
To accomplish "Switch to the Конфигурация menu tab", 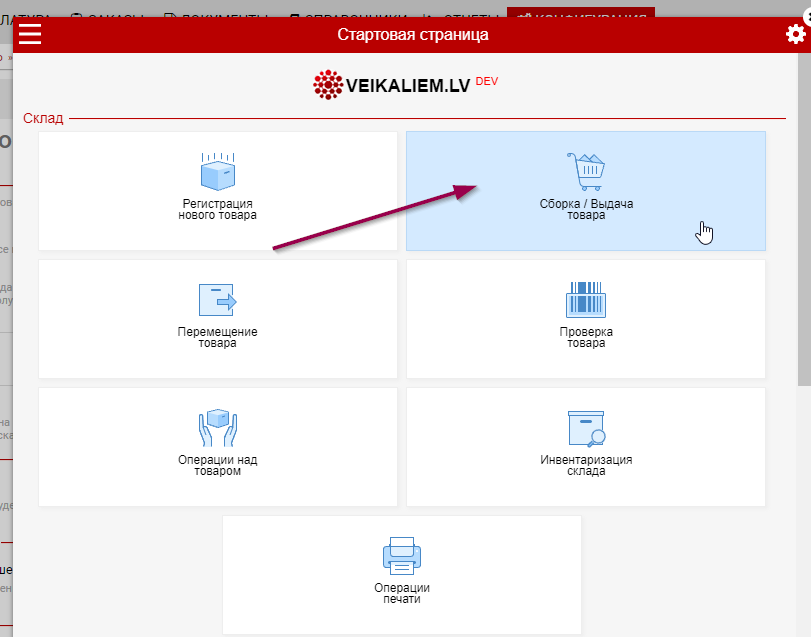I will pyautogui.click(x=580, y=11).
